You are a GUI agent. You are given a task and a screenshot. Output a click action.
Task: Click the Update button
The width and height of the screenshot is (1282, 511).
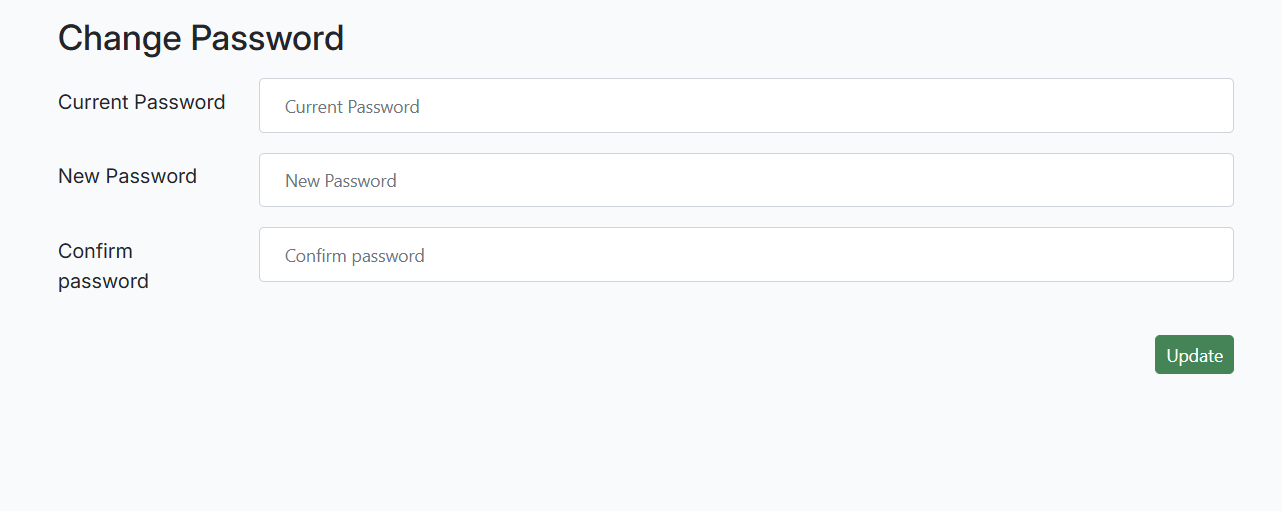click(1194, 355)
